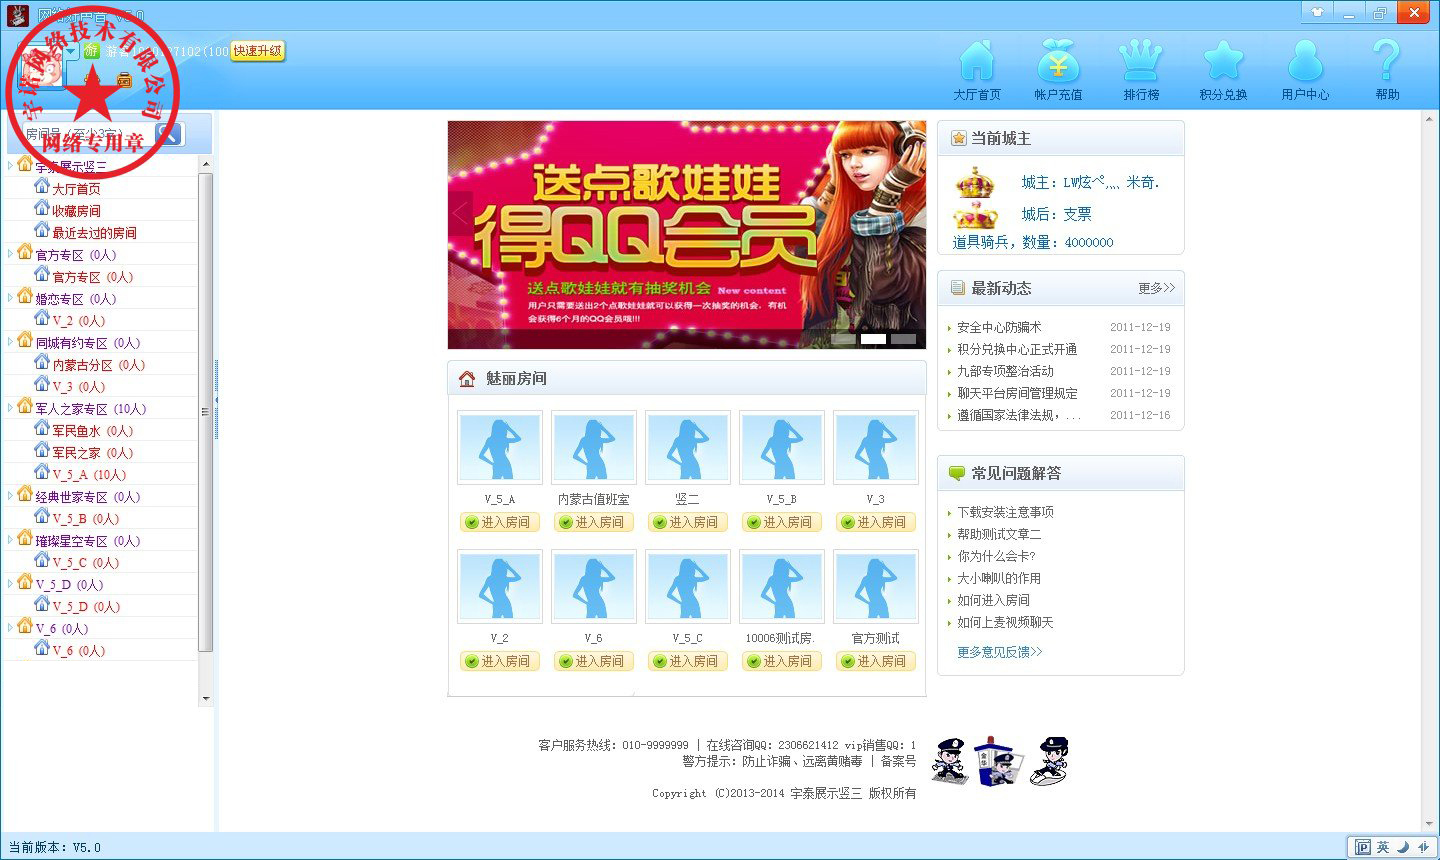Select the last banner slide indicator
1440x860 pixels.
[x=903, y=339]
